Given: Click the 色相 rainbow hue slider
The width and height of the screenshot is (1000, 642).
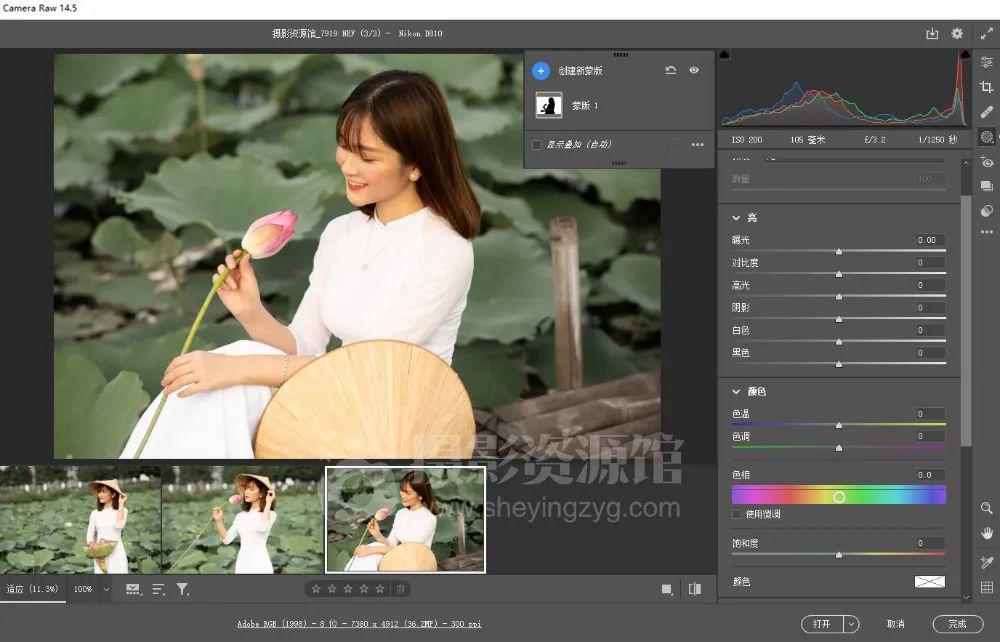Looking at the screenshot, I should (x=838, y=496).
